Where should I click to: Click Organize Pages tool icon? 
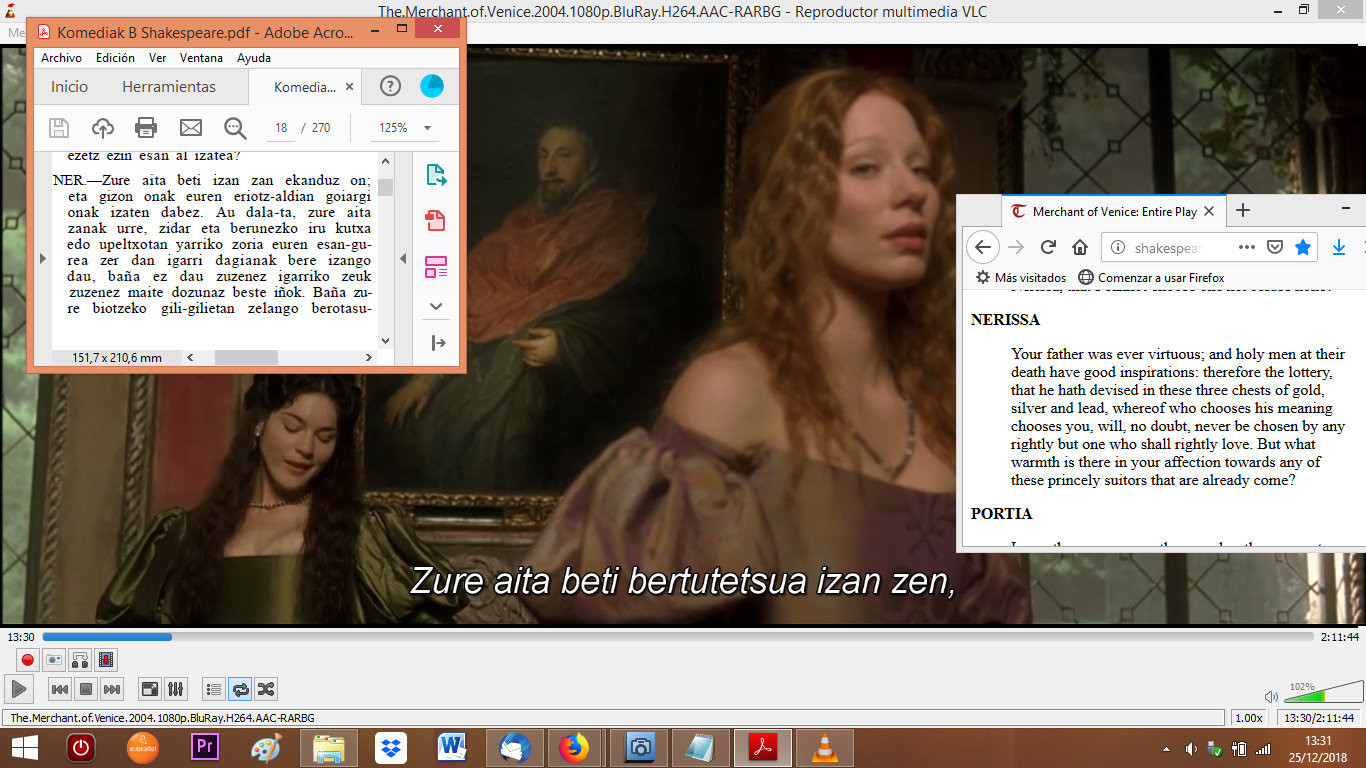436,267
